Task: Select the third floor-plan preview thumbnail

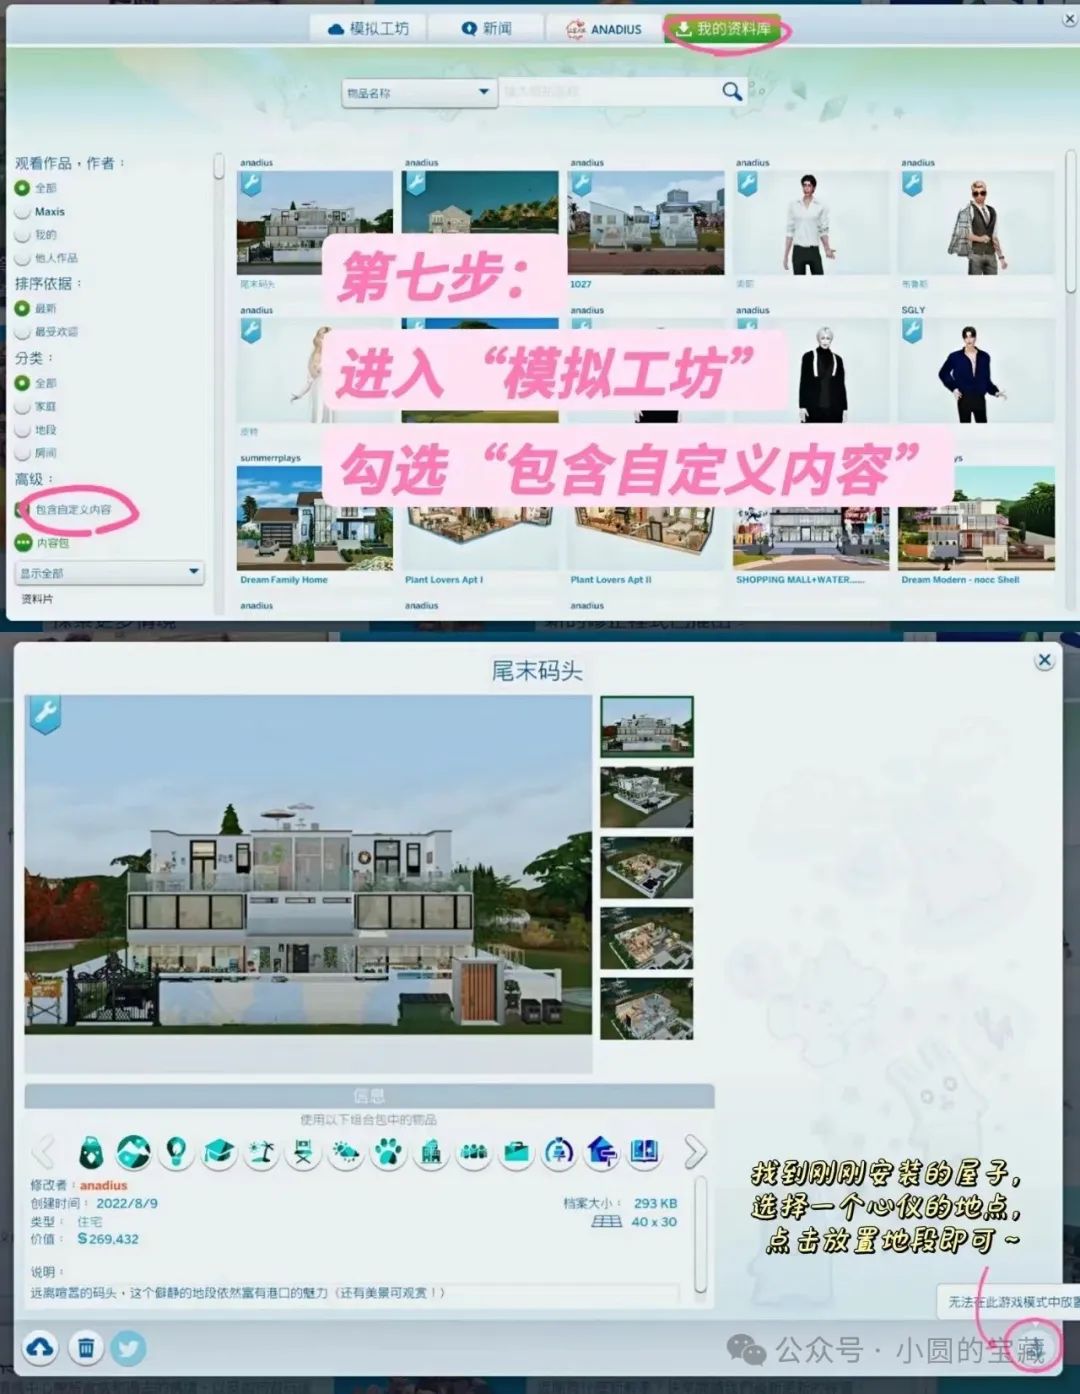Action: pos(646,868)
